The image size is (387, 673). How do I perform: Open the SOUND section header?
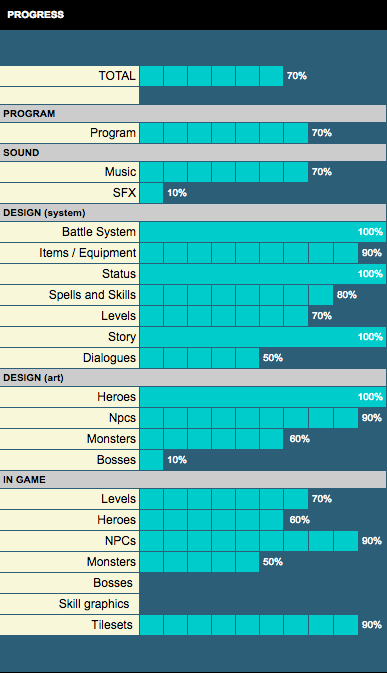(193, 153)
